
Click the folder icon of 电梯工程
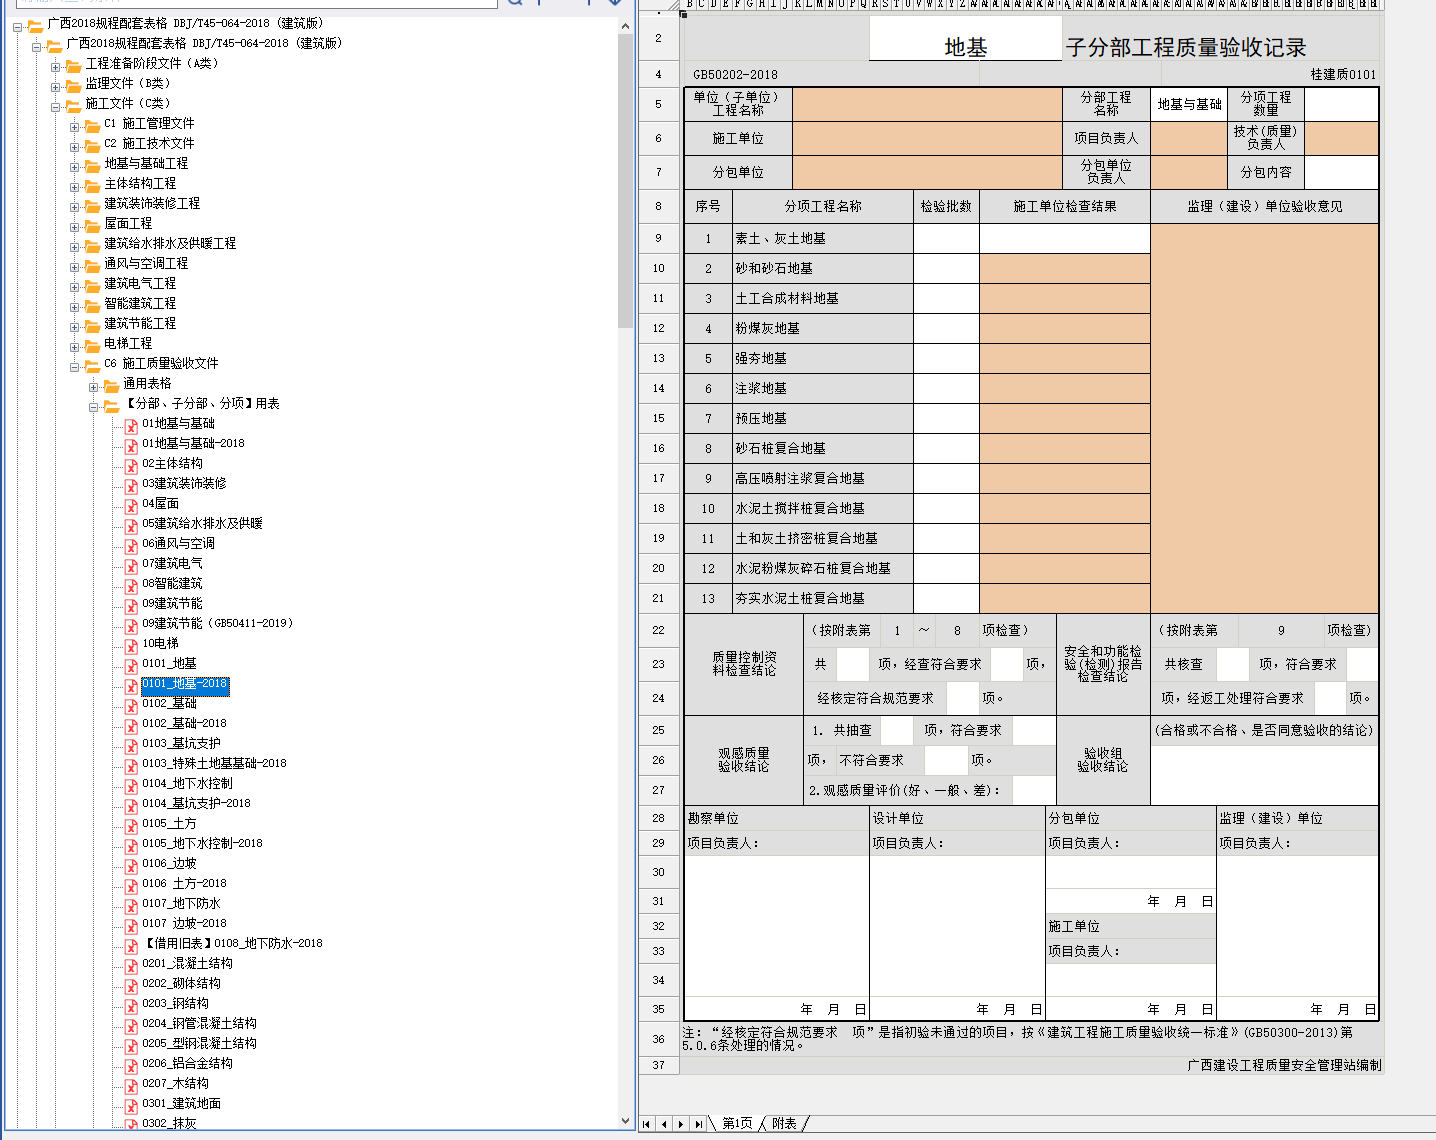[92, 345]
